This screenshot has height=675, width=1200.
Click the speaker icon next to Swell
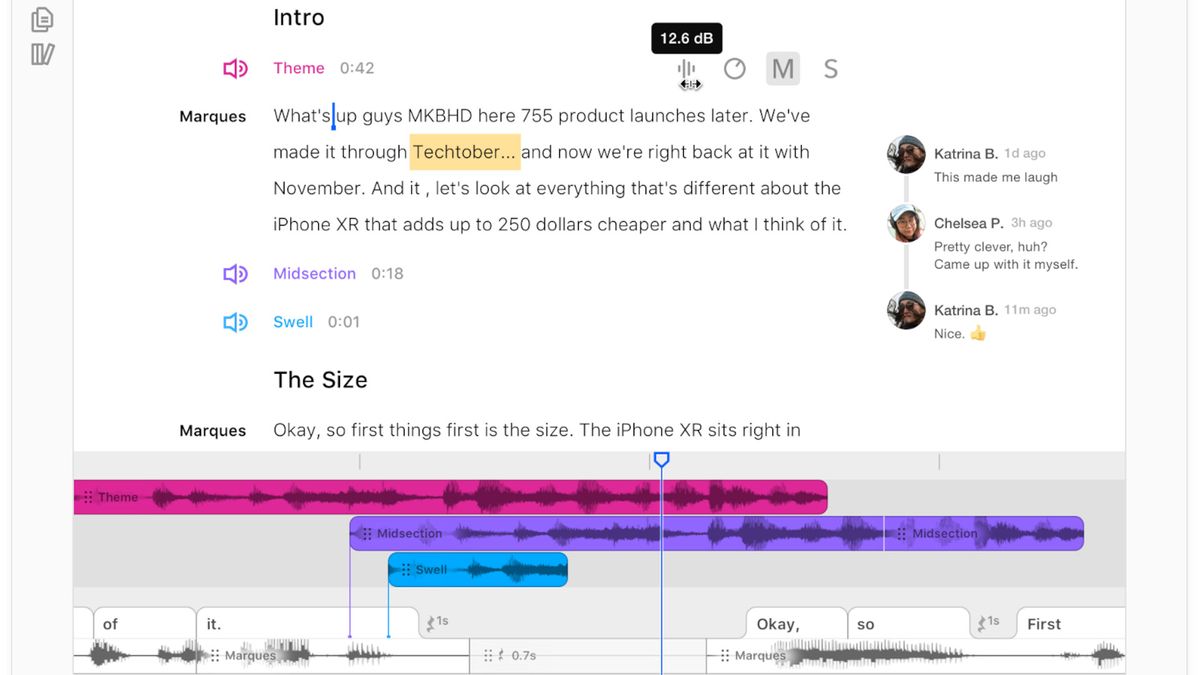click(236, 321)
